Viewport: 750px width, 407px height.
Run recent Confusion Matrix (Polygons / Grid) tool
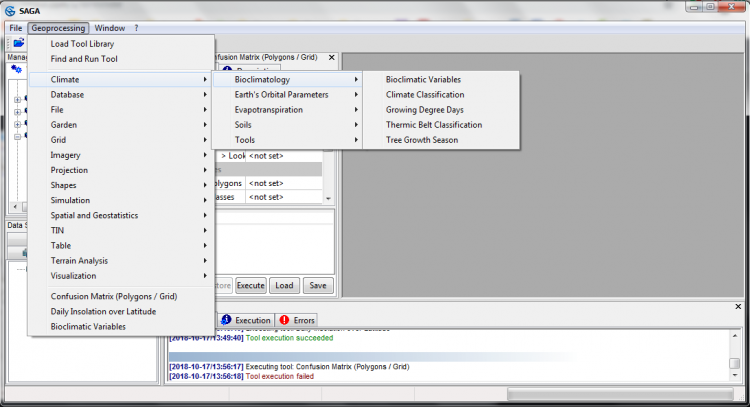tap(121, 297)
